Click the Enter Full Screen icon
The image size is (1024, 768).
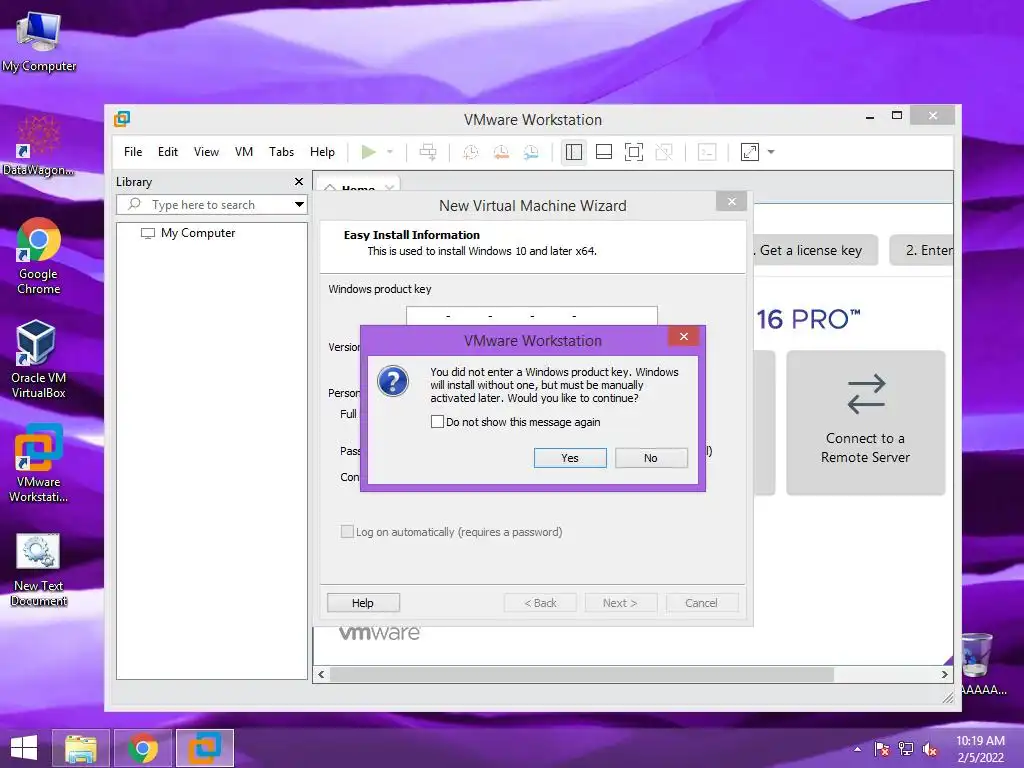pyautogui.click(x=633, y=152)
